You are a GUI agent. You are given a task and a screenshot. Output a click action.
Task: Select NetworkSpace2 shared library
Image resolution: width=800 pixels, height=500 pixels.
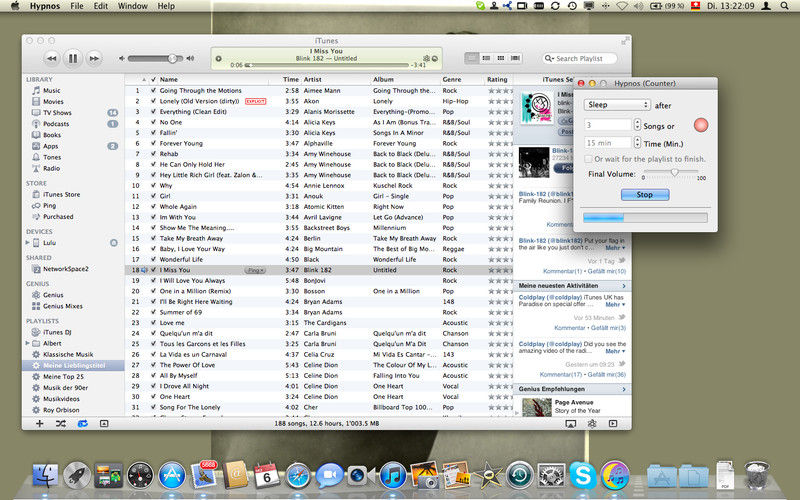point(65,269)
